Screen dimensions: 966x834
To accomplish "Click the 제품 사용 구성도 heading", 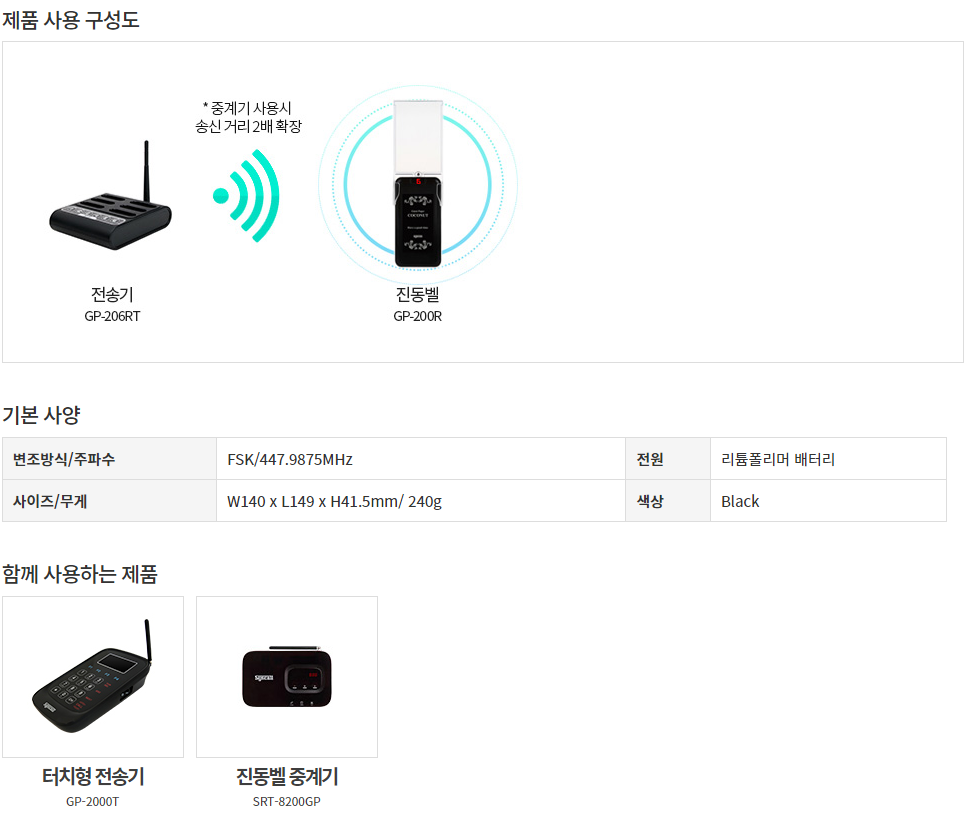I will tap(71, 20).
